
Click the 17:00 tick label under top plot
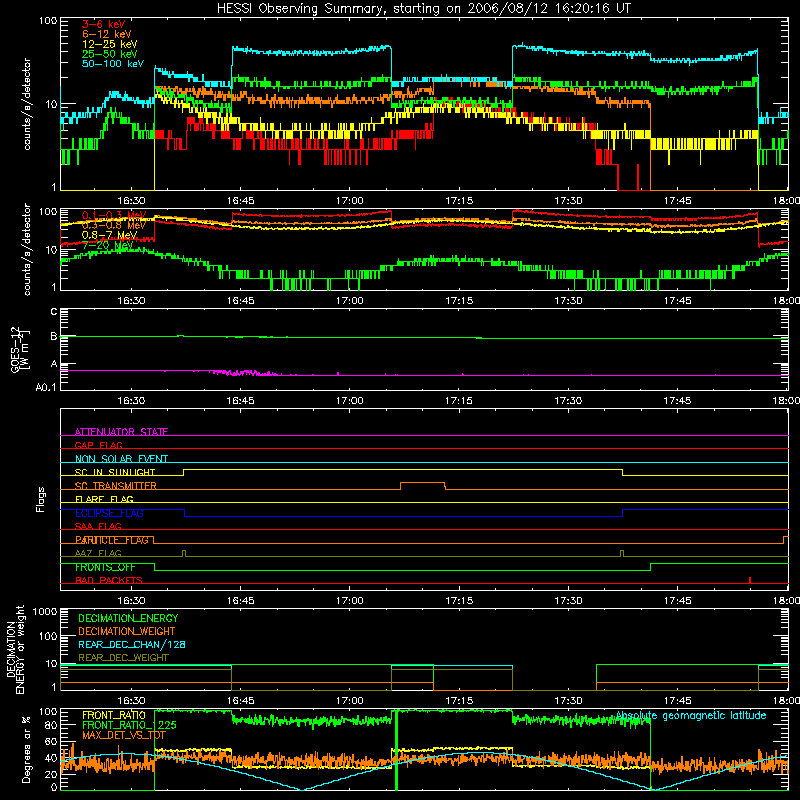pyautogui.click(x=350, y=201)
